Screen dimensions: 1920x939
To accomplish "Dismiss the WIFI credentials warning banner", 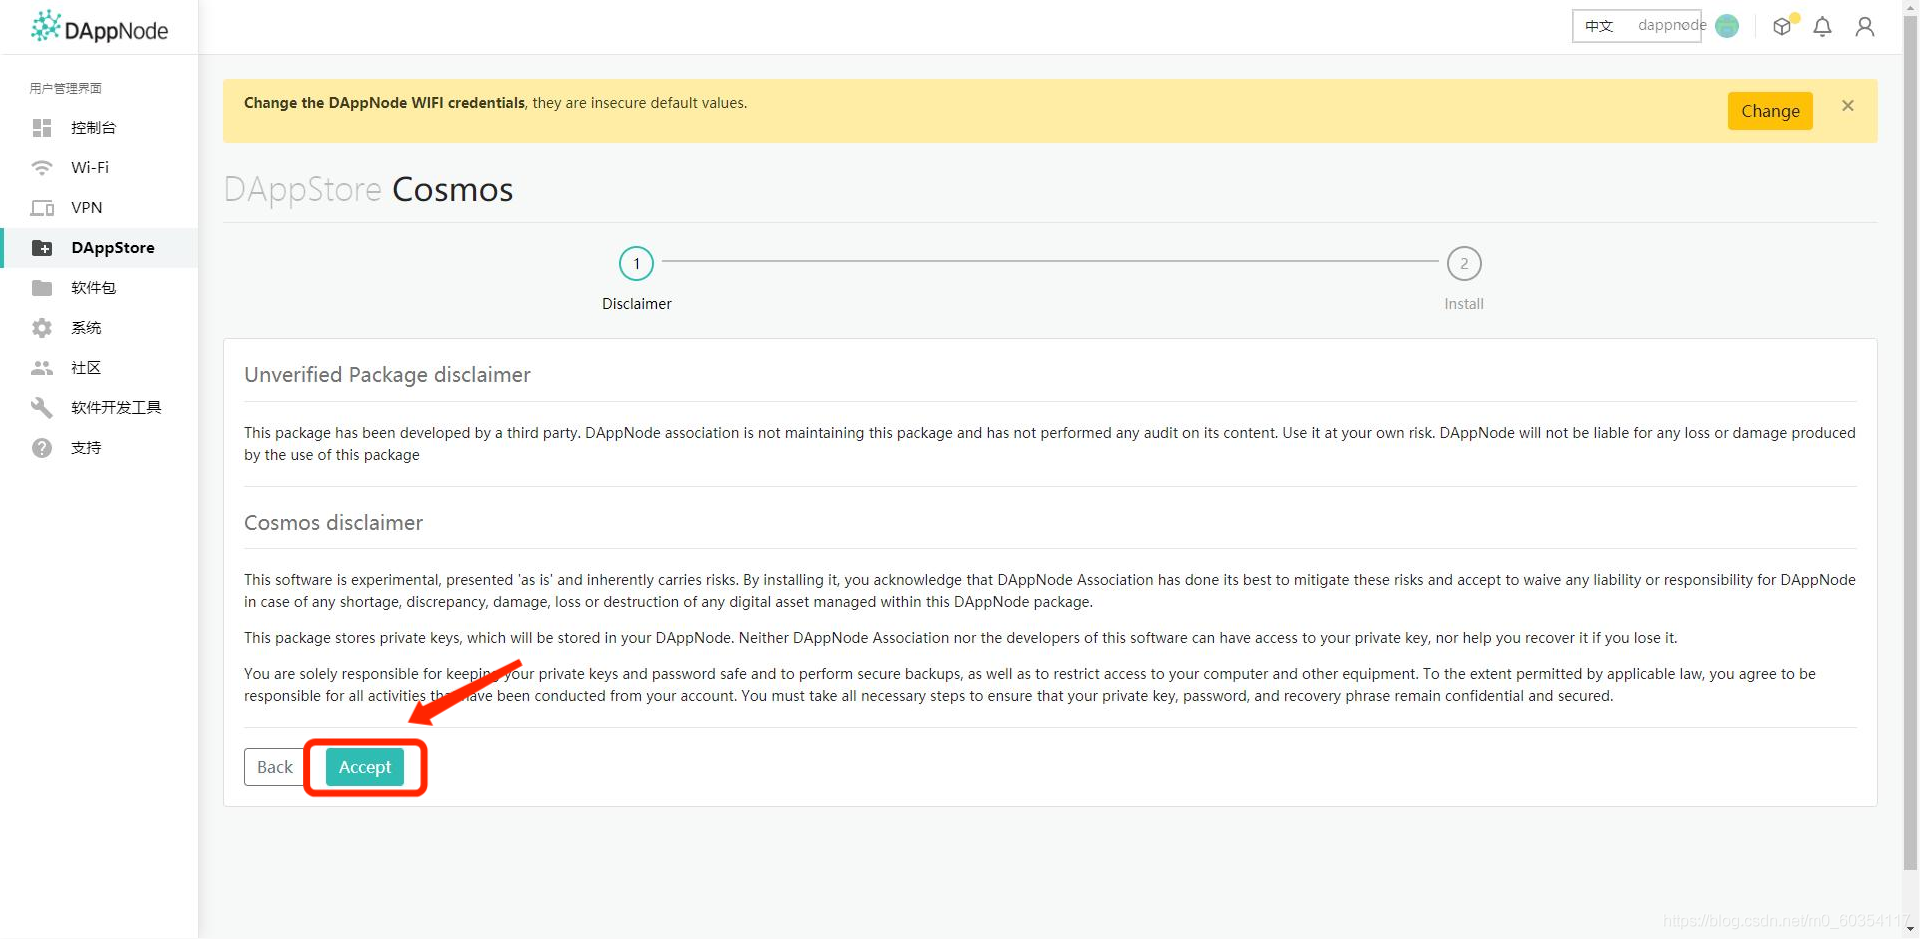I will point(1848,106).
